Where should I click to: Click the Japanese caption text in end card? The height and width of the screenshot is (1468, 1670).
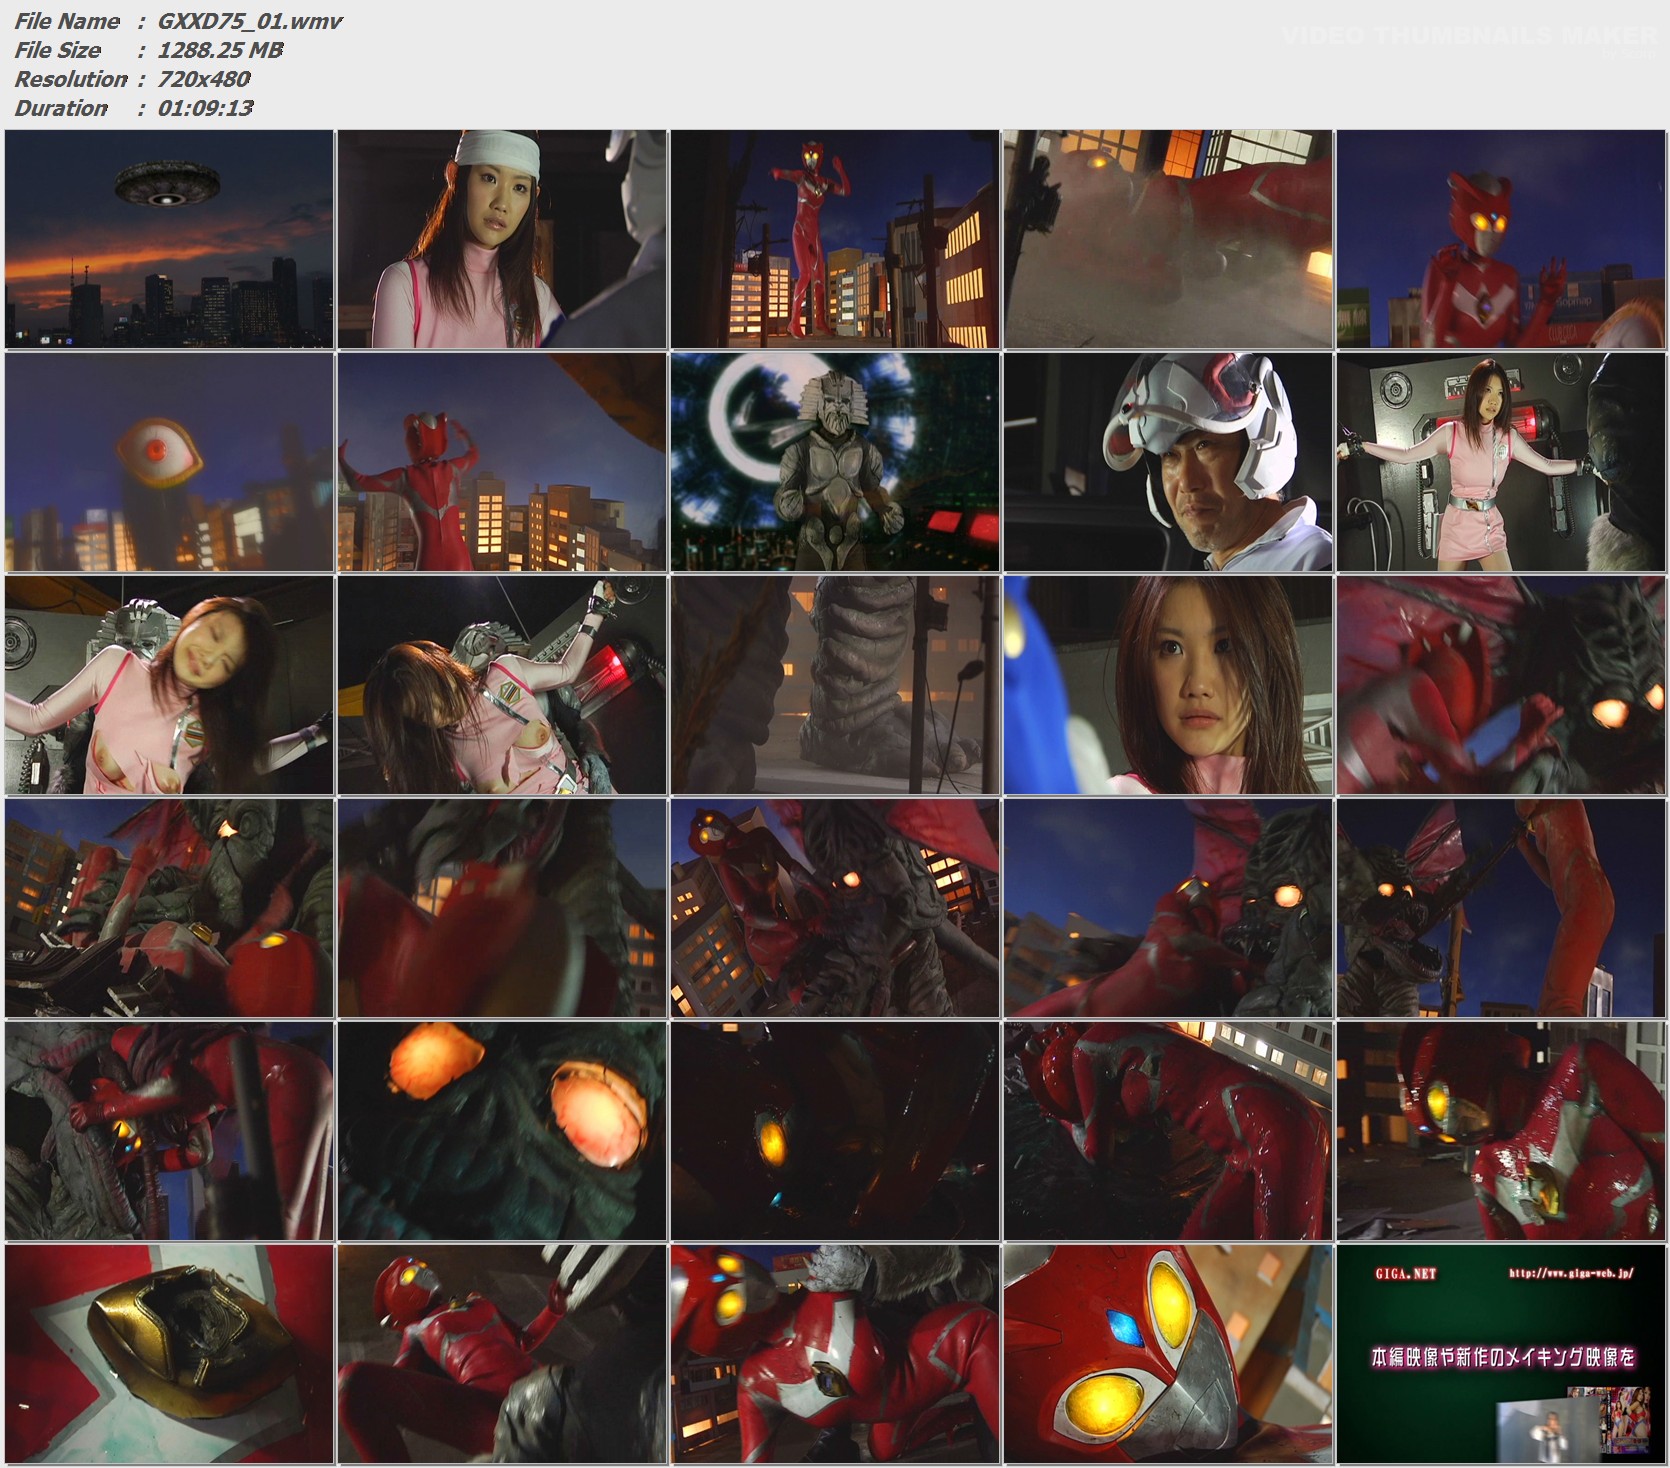1502,1357
